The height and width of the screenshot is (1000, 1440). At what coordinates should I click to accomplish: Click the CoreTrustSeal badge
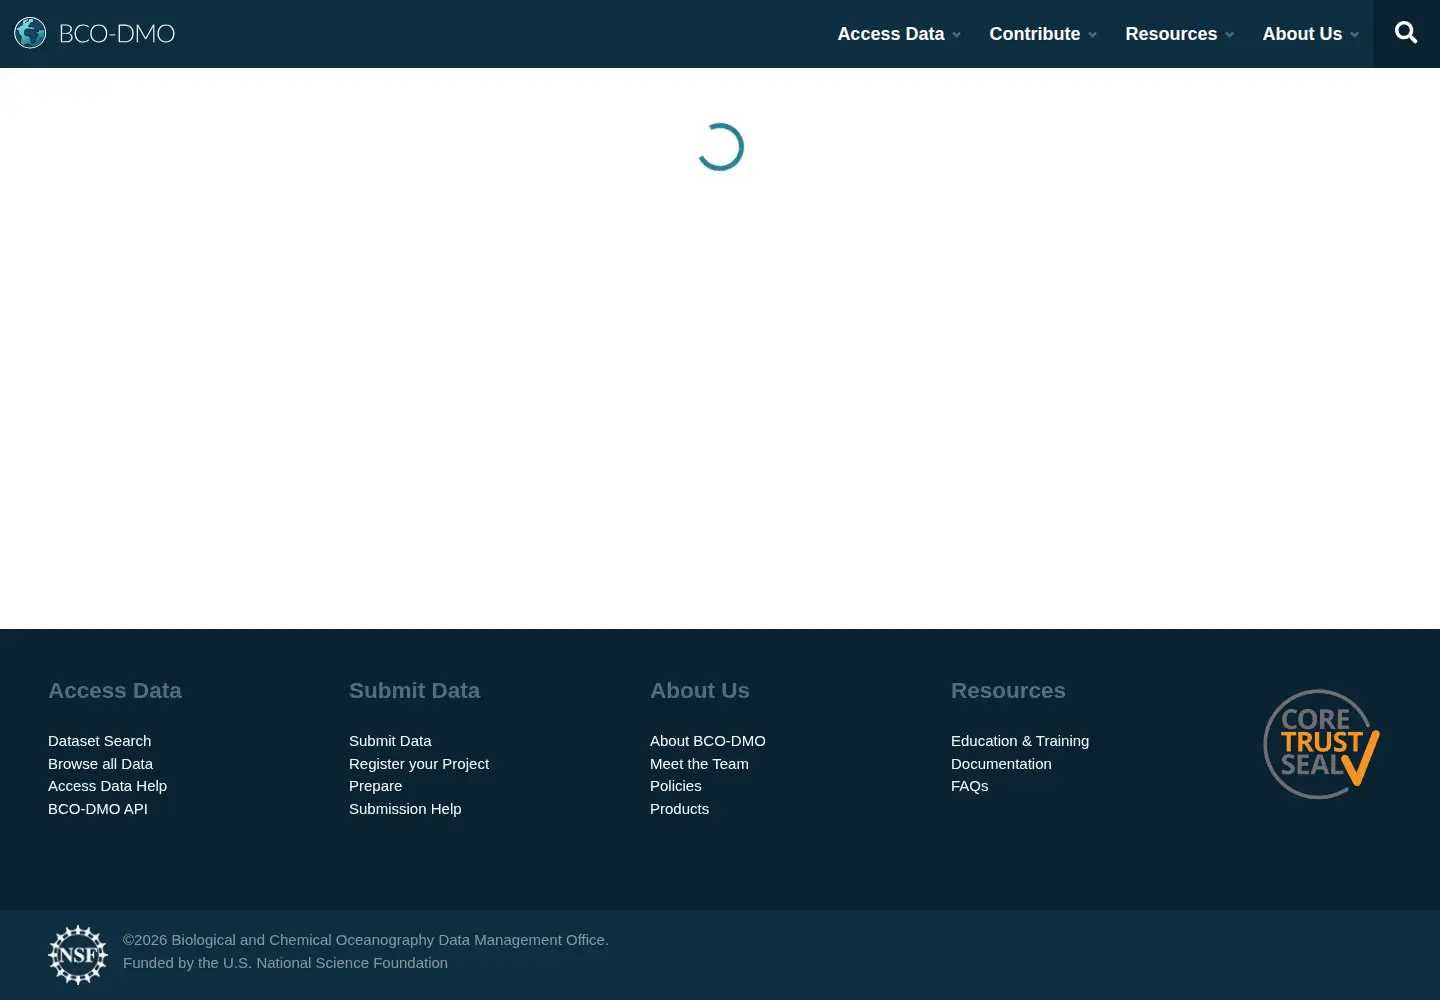(1321, 744)
